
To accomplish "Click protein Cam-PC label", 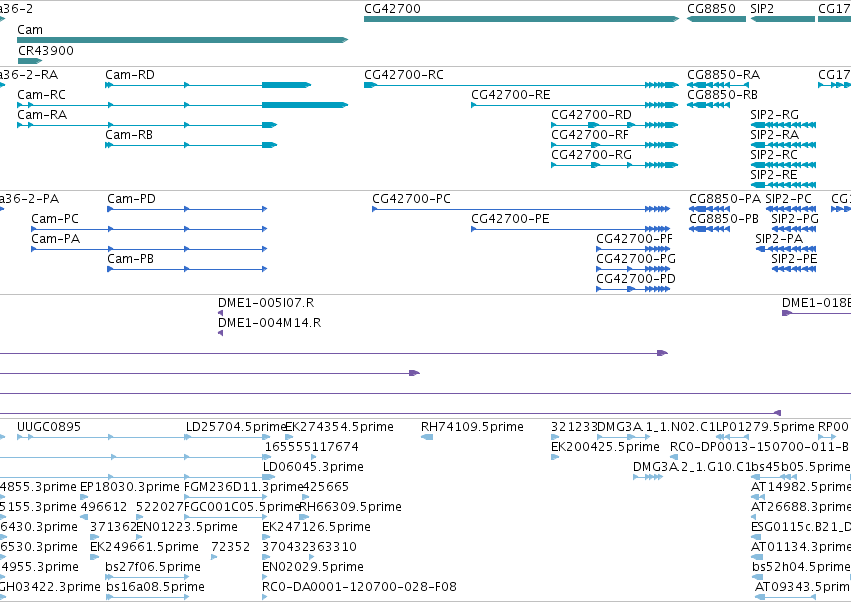I will point(55,219).
